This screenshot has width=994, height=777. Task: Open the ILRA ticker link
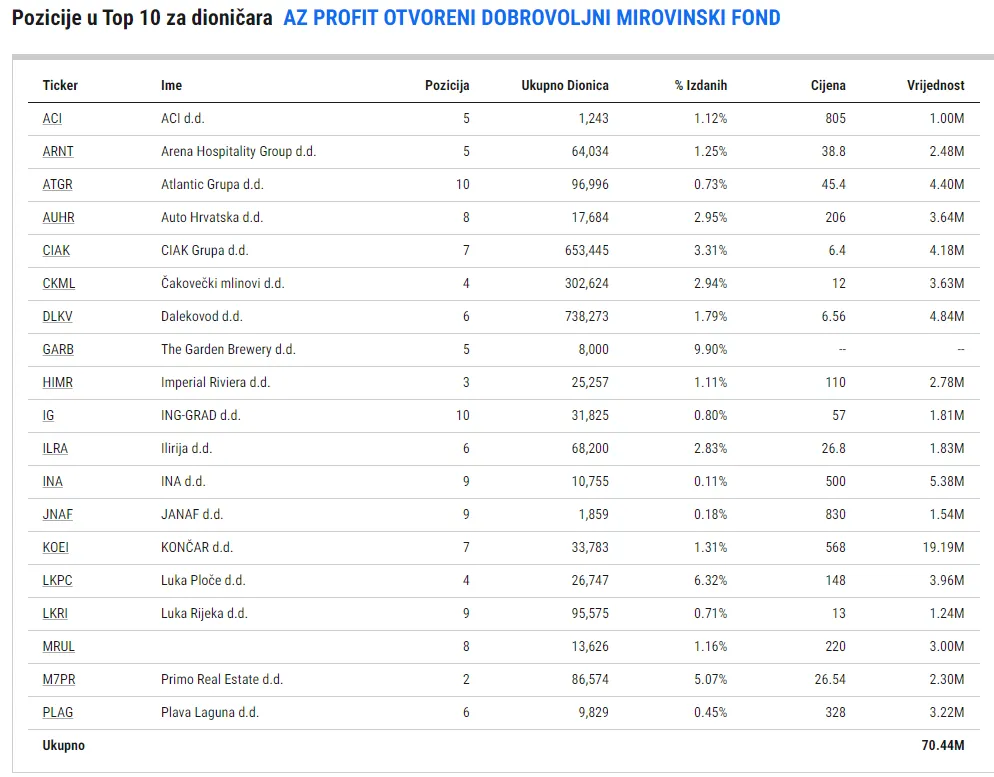click(x=55, y=448)
